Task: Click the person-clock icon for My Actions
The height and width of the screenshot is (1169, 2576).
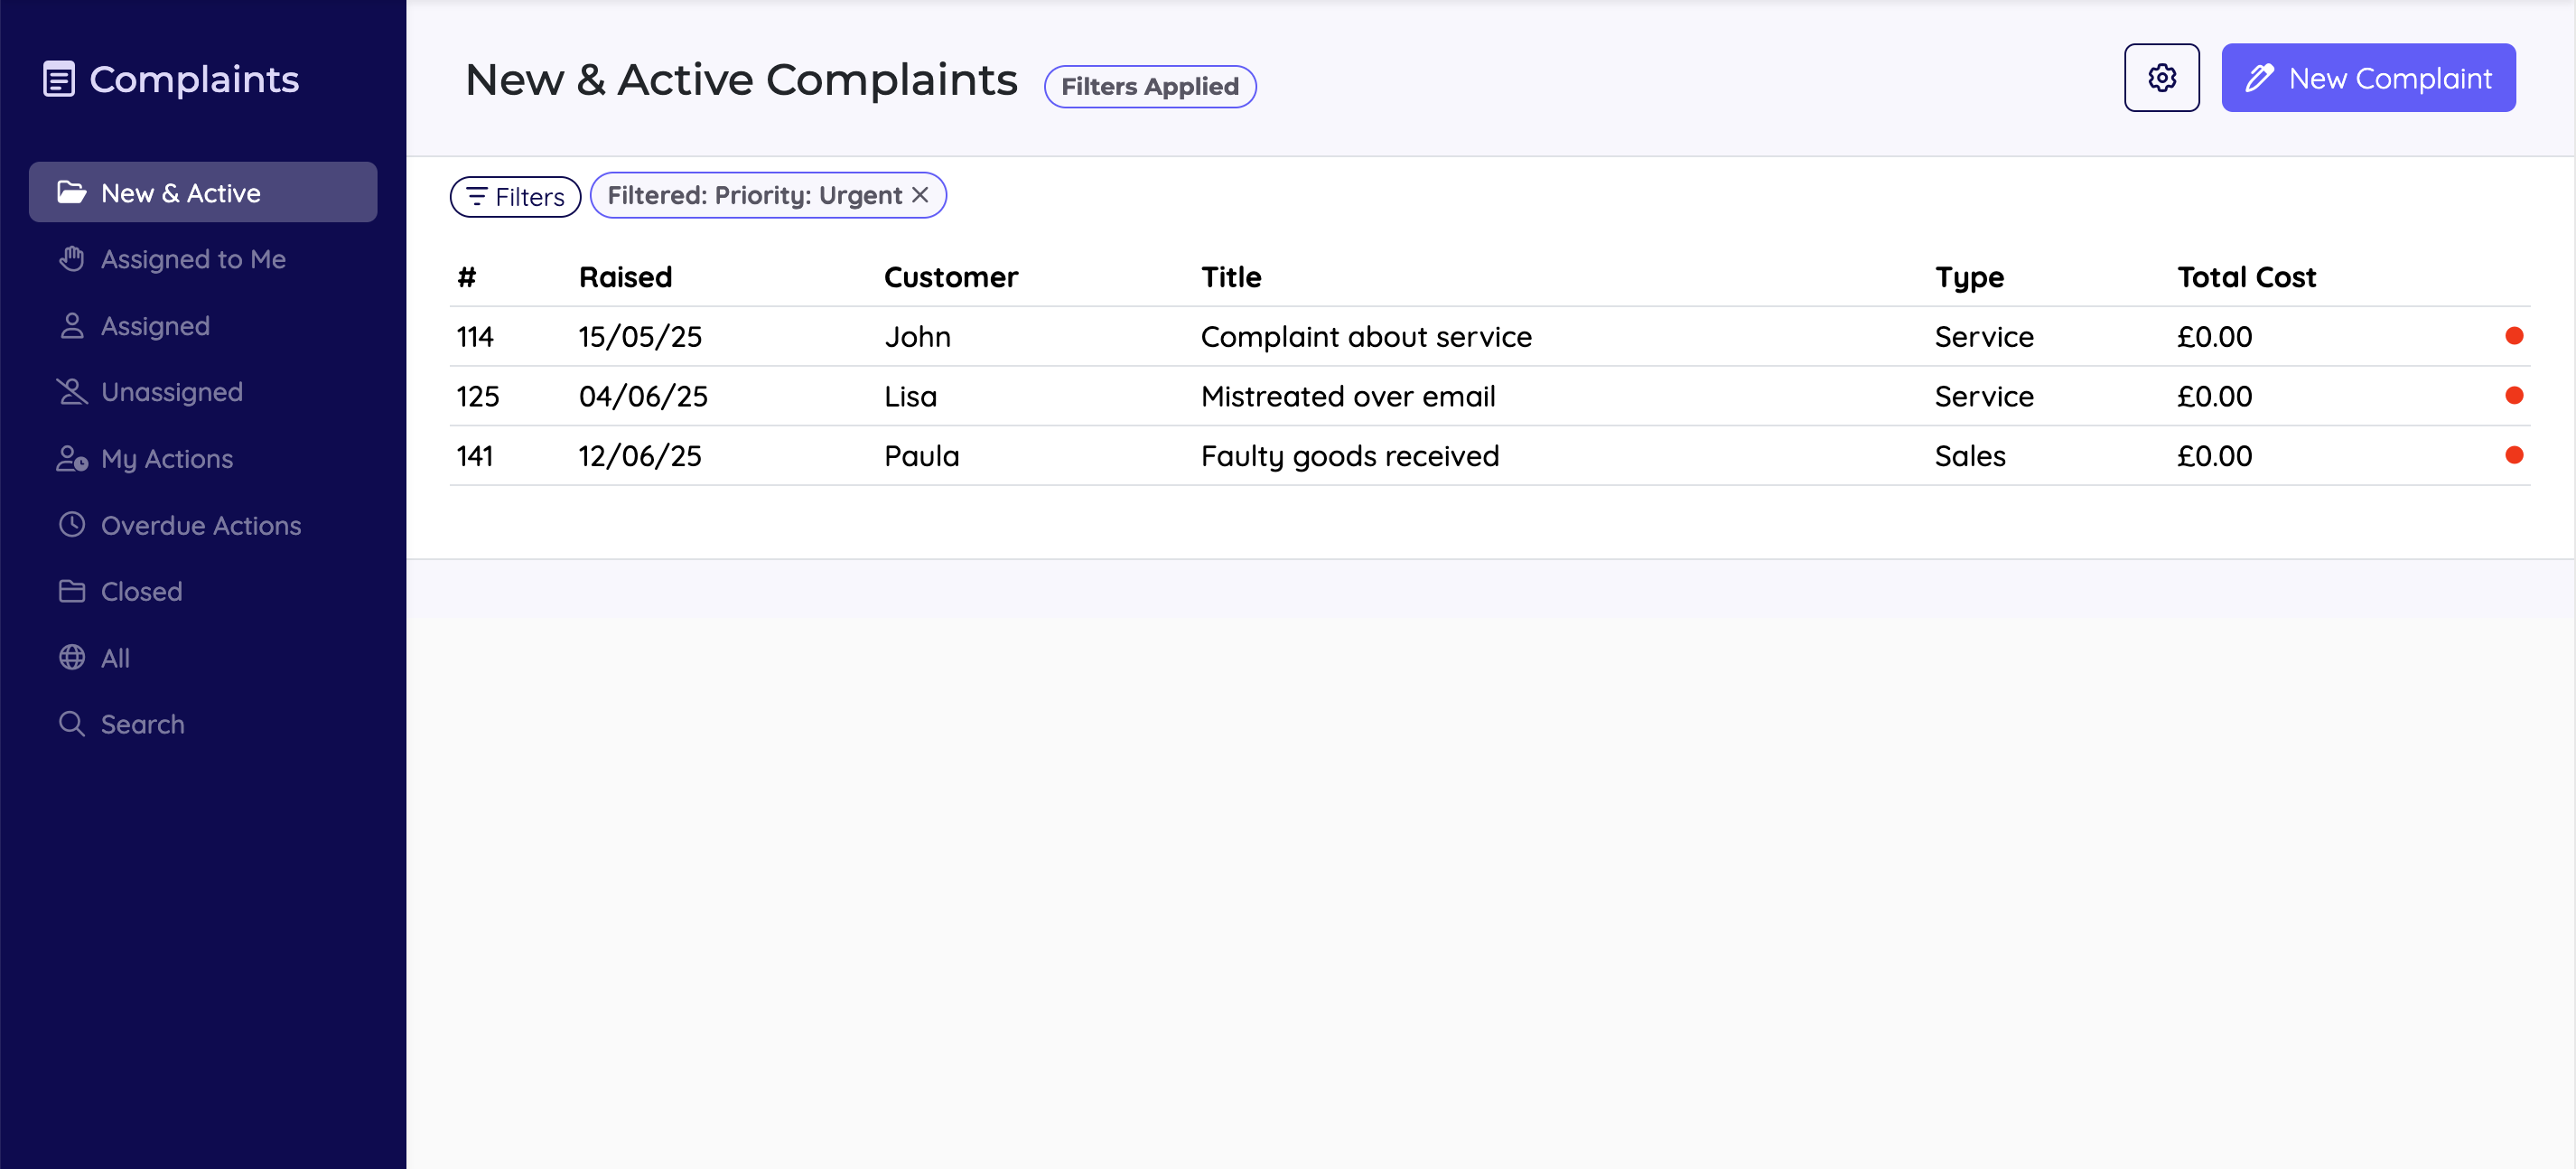Action: point(72,458)
